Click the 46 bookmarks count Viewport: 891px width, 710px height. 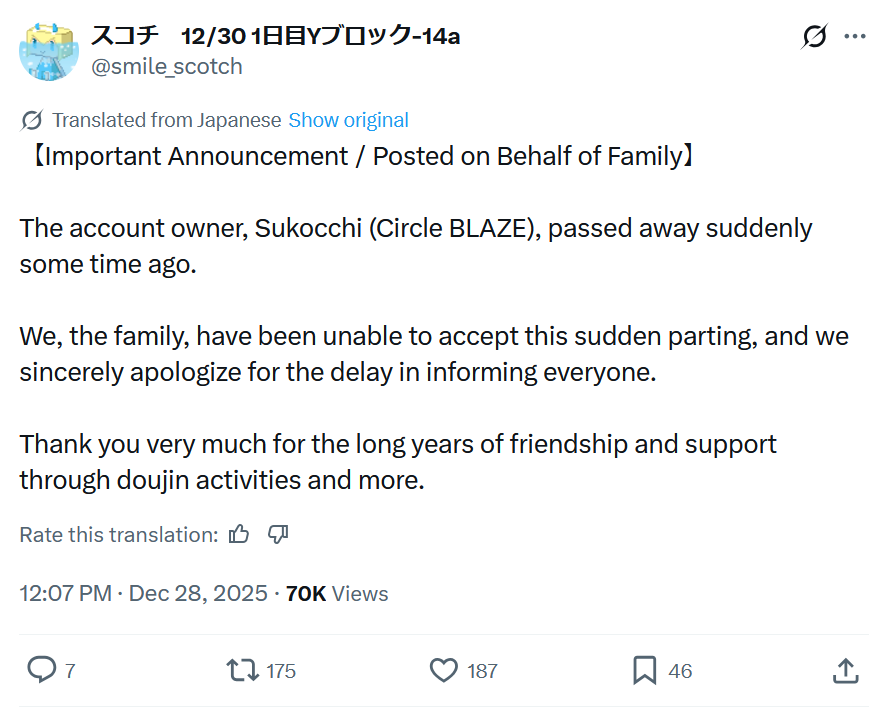click(x=680, y=671)
